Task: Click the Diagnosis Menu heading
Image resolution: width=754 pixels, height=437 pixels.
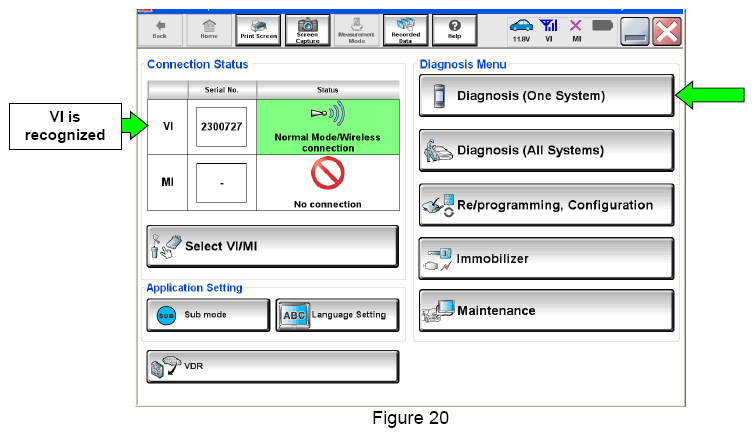Action: click(463, 64)
